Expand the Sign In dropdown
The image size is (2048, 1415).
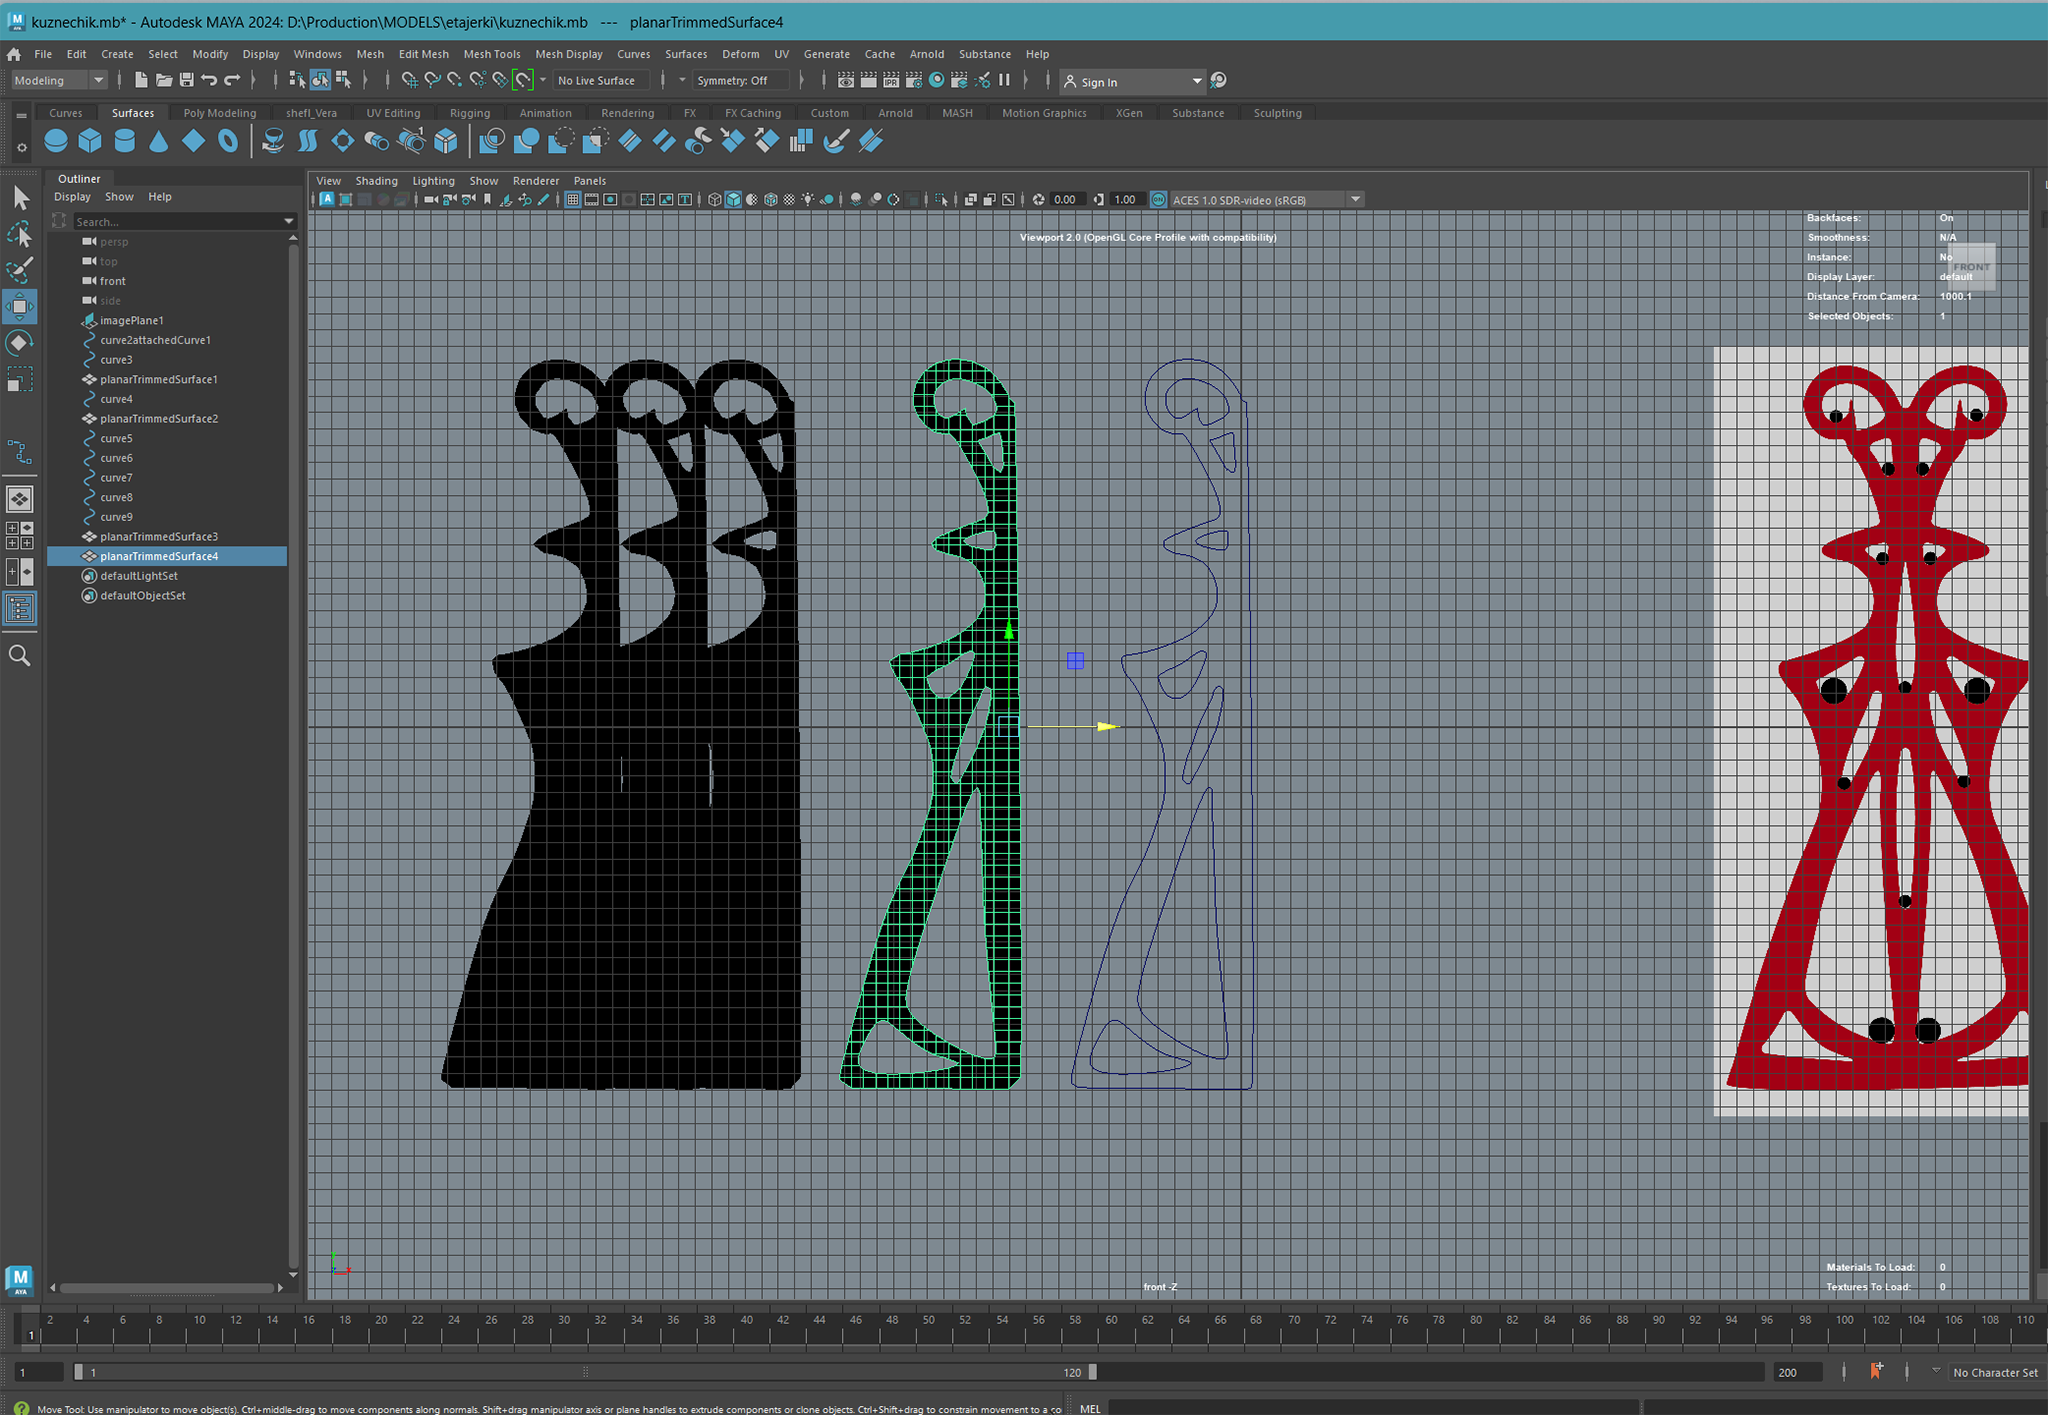[x=1196, y=81]
